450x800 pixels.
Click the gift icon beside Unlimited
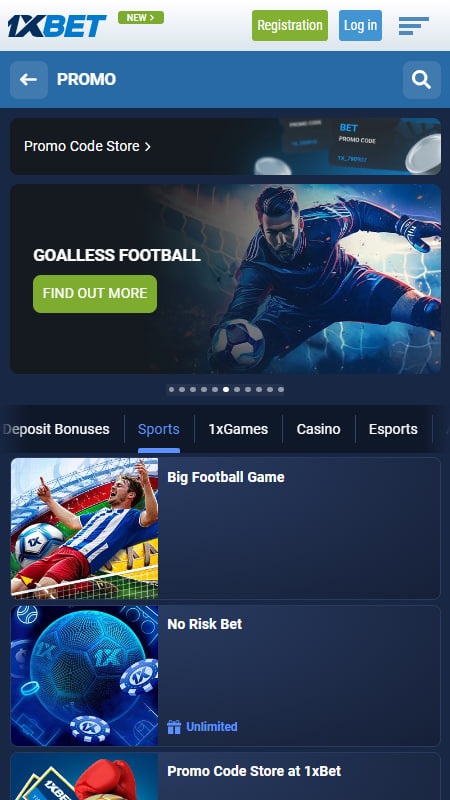click(x=174, y=727)
